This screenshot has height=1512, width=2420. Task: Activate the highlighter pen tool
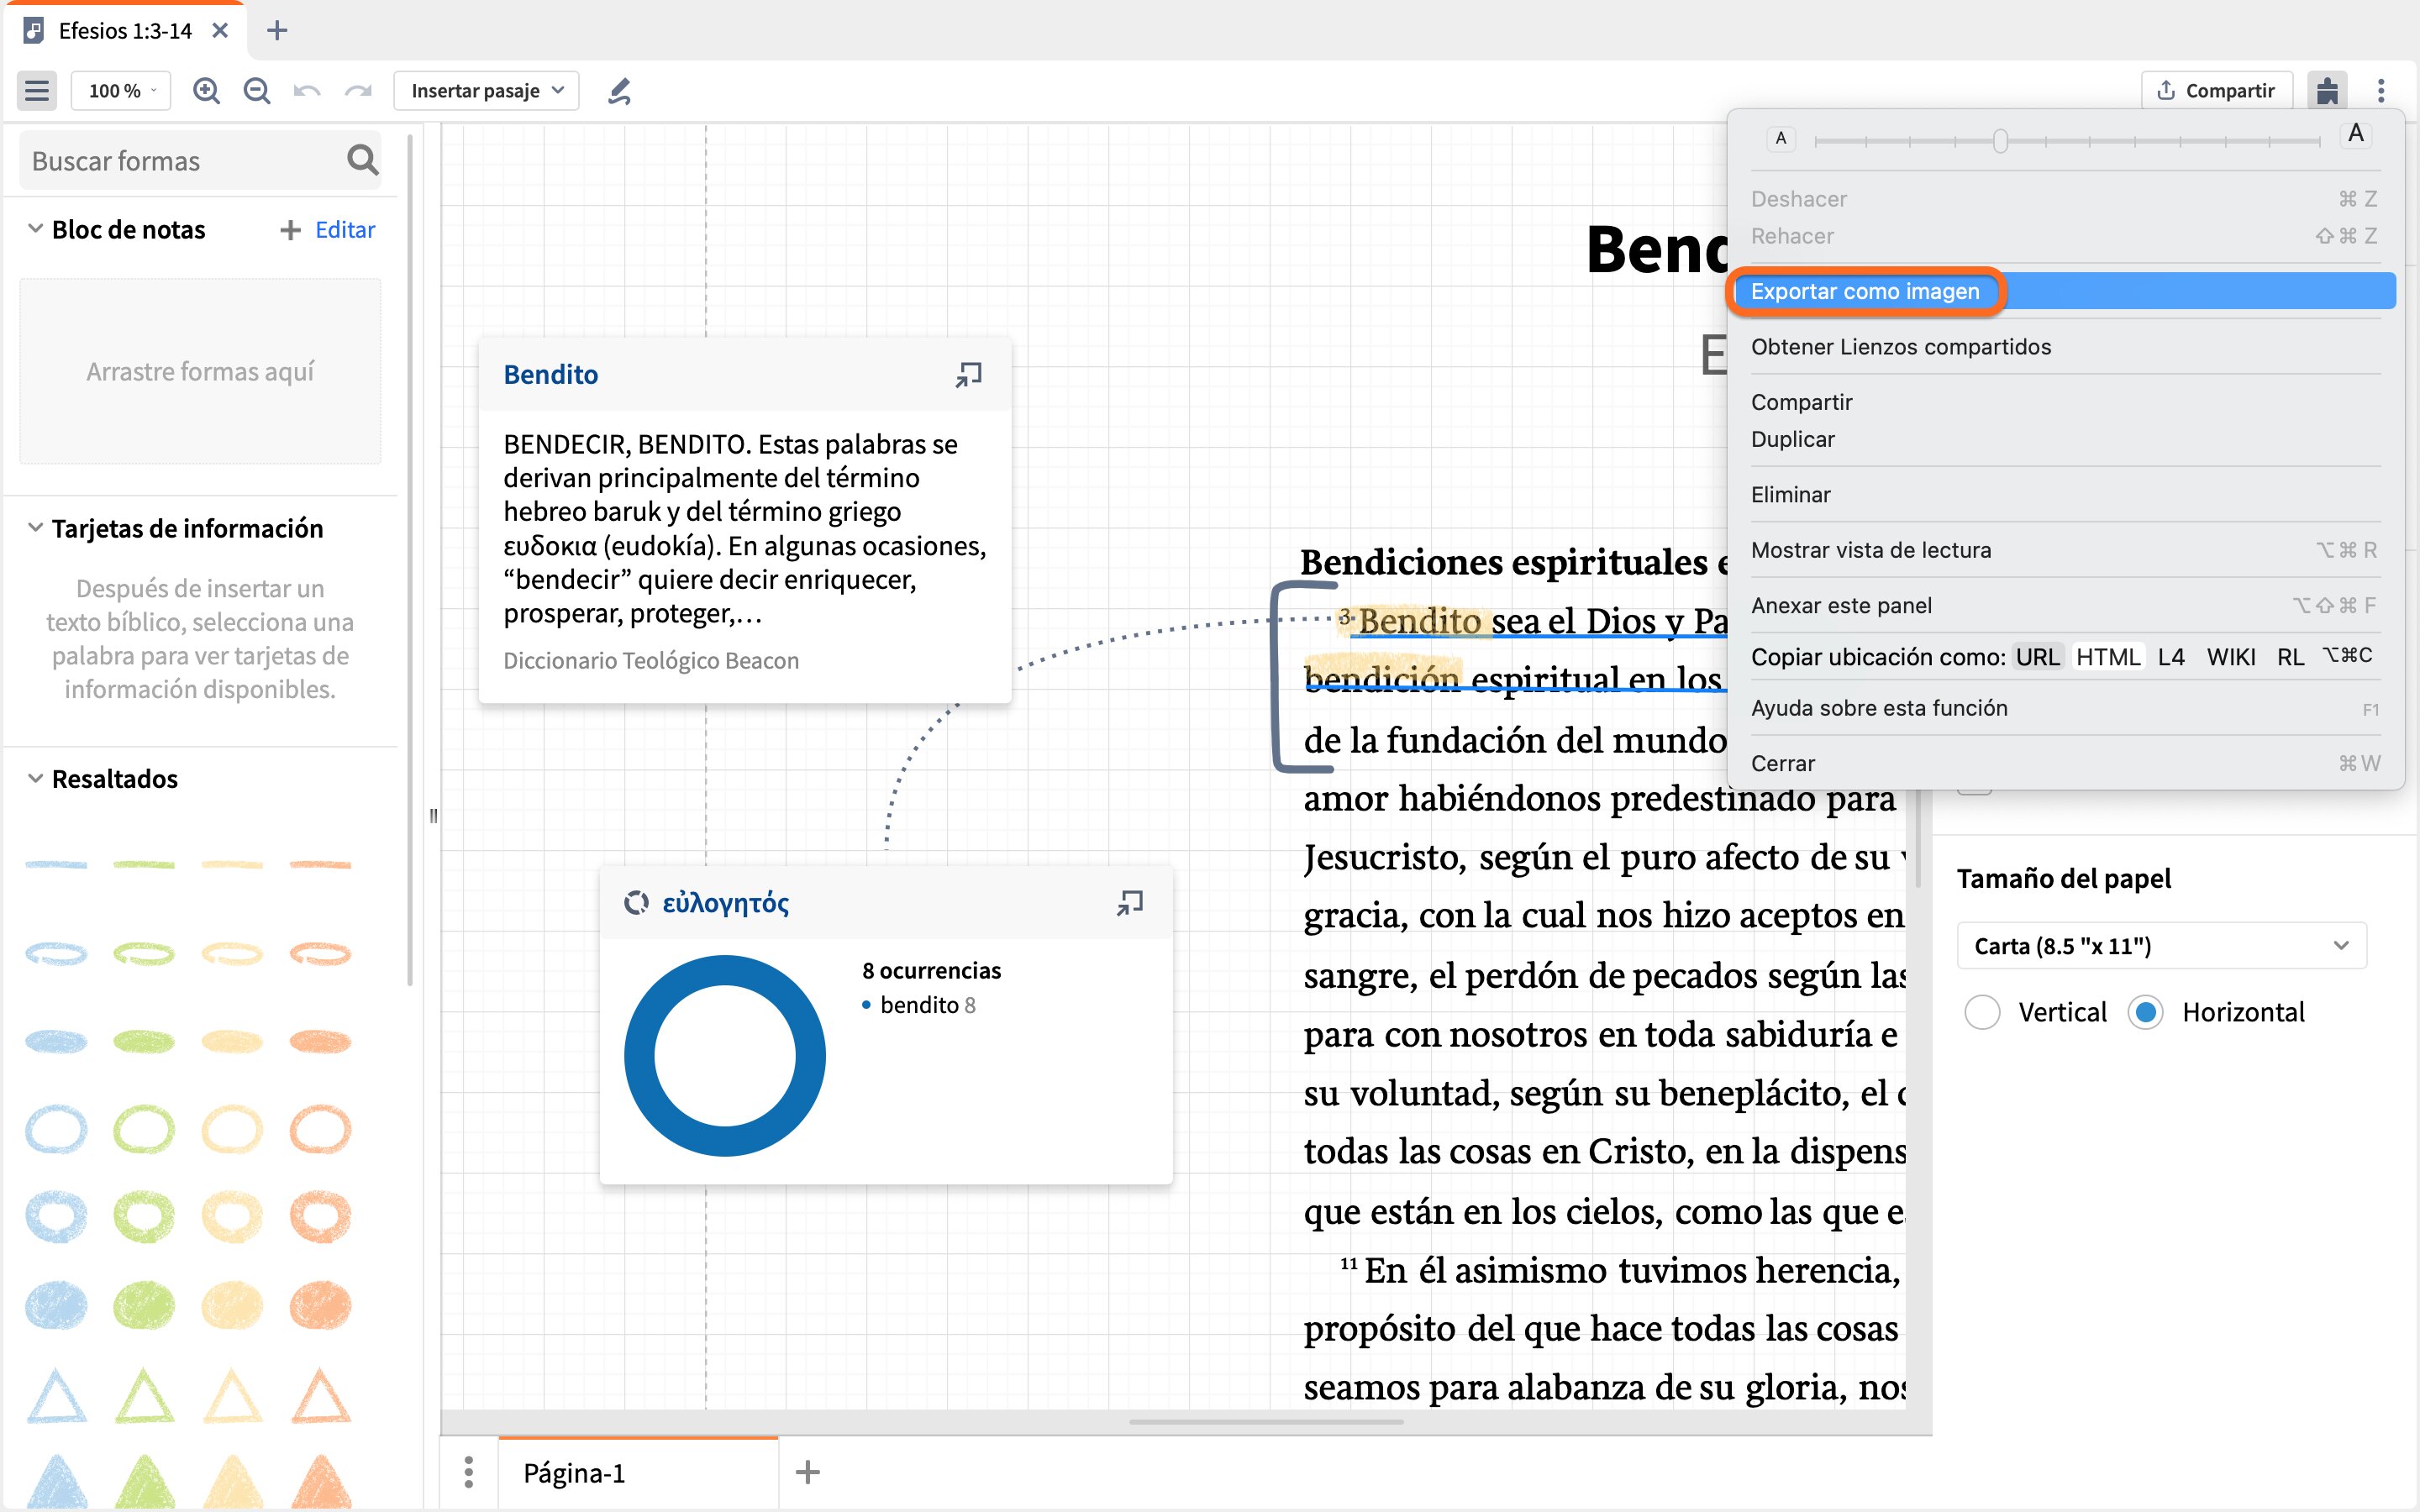click(620, 91)
